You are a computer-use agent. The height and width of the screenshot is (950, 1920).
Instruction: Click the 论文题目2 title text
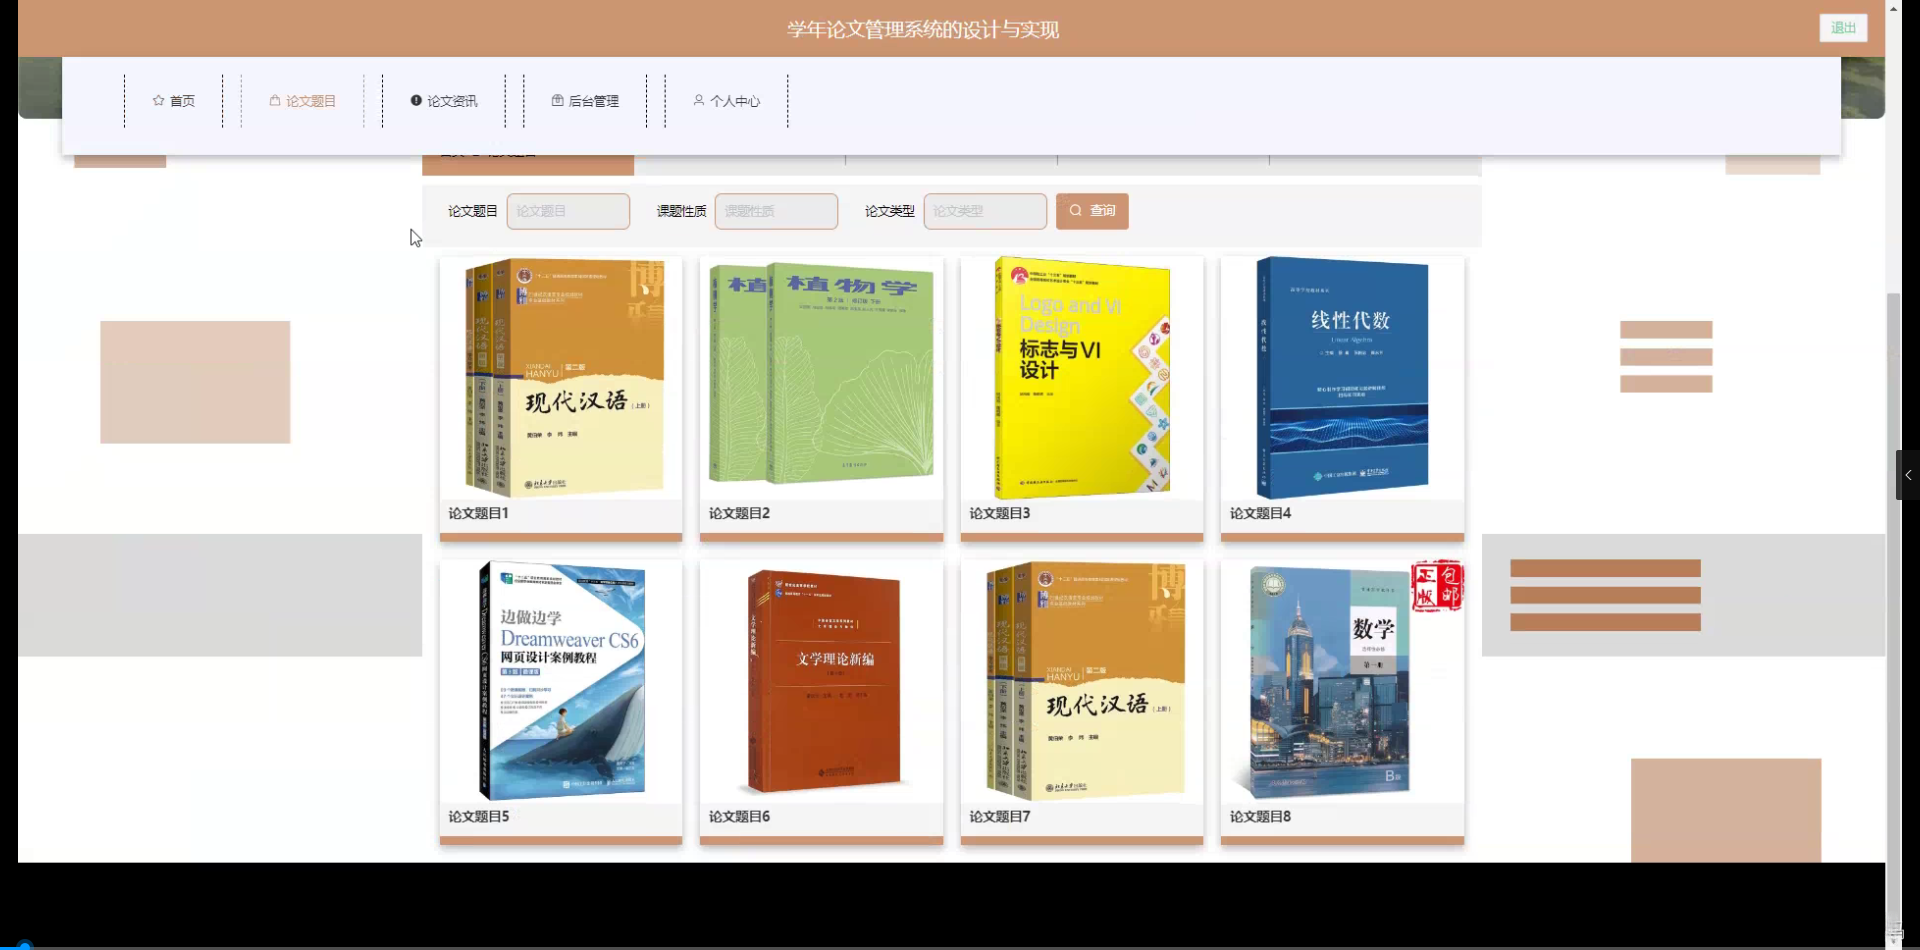(x=739, y=513)
